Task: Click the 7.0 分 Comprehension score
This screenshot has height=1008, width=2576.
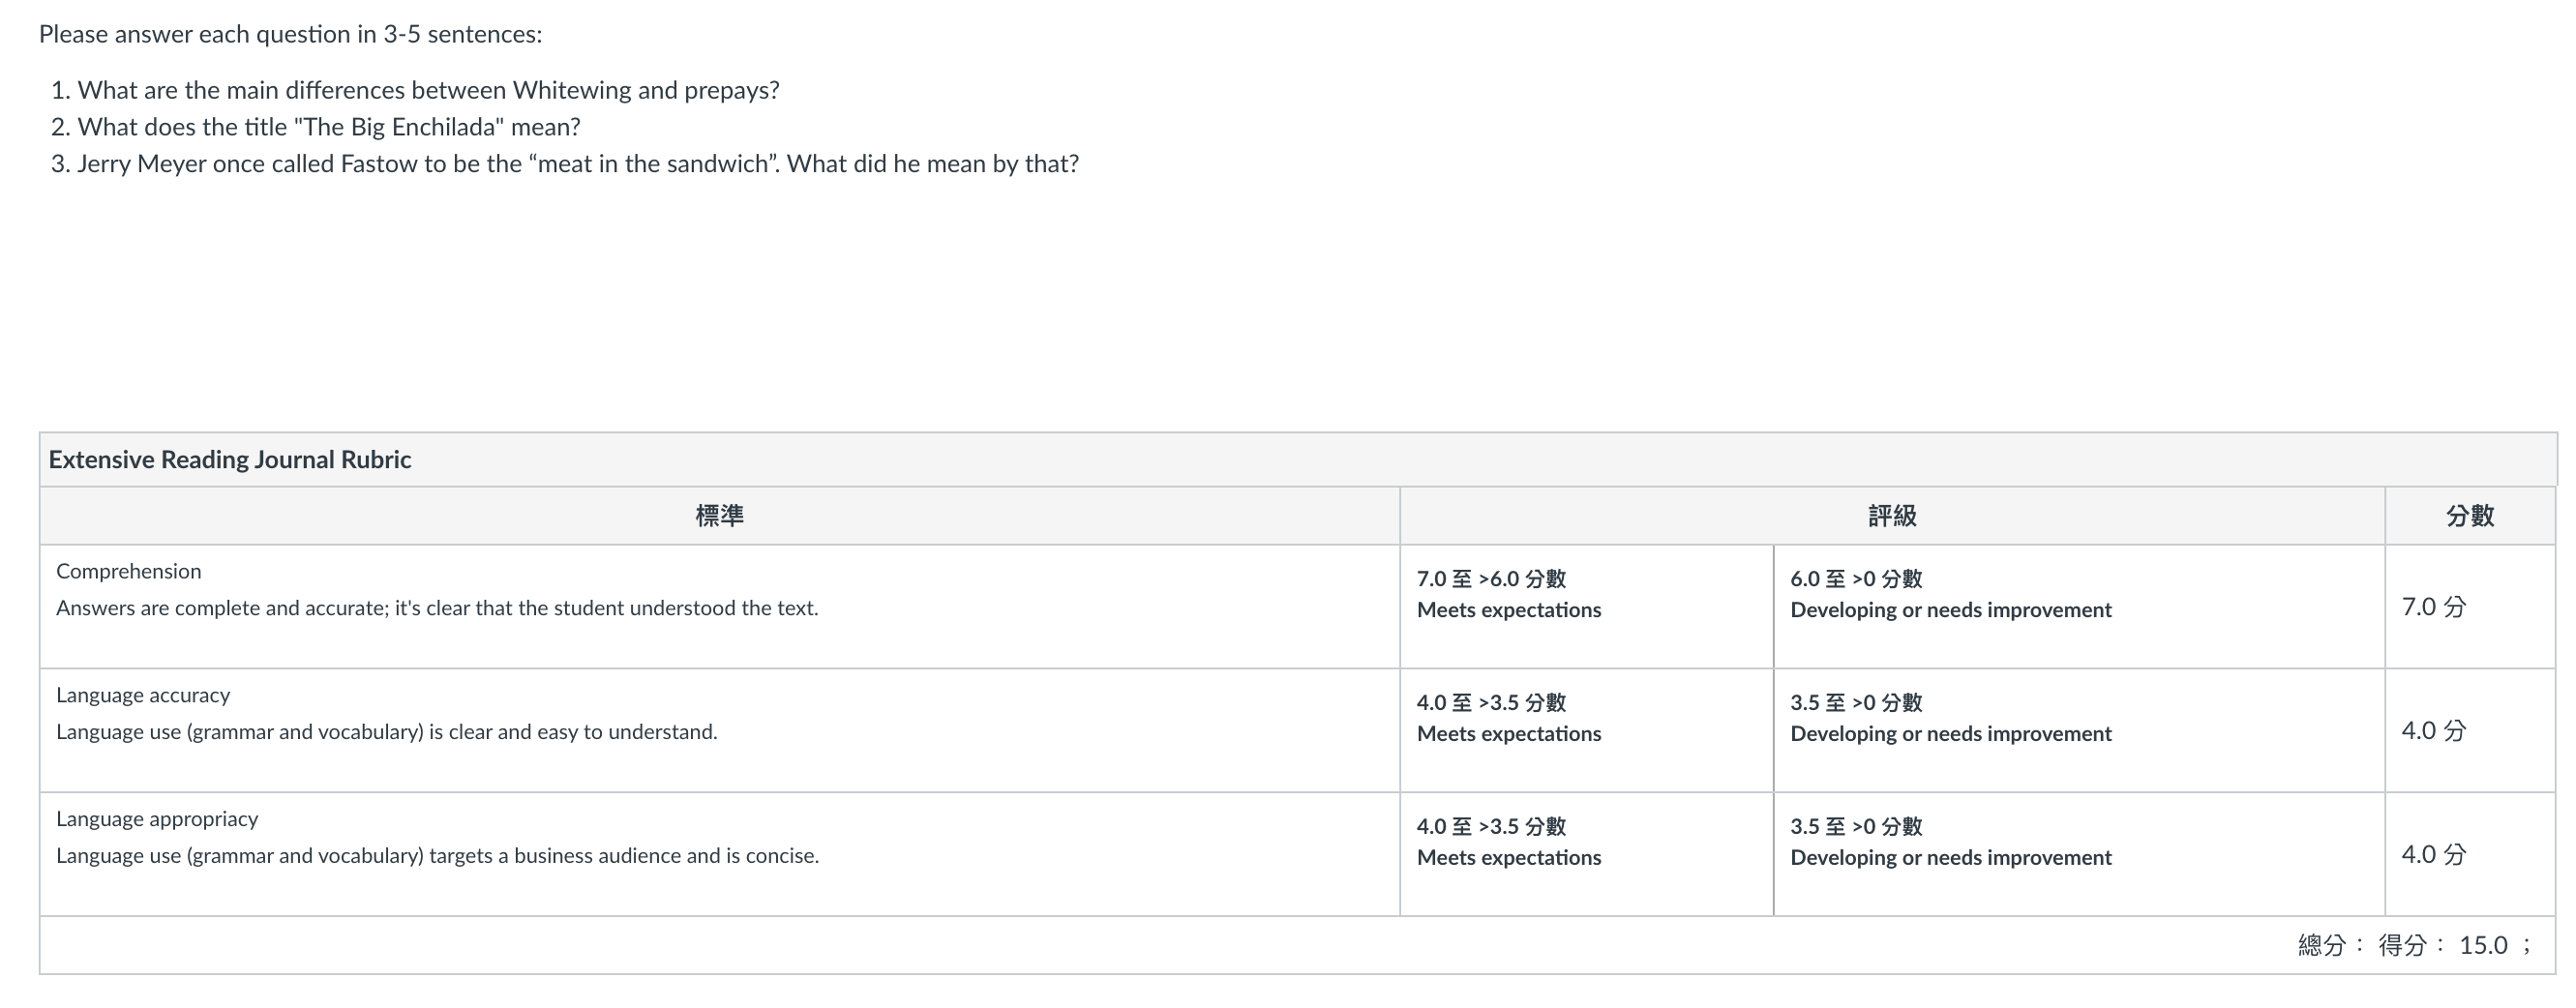Action: tap(2434, 607)
